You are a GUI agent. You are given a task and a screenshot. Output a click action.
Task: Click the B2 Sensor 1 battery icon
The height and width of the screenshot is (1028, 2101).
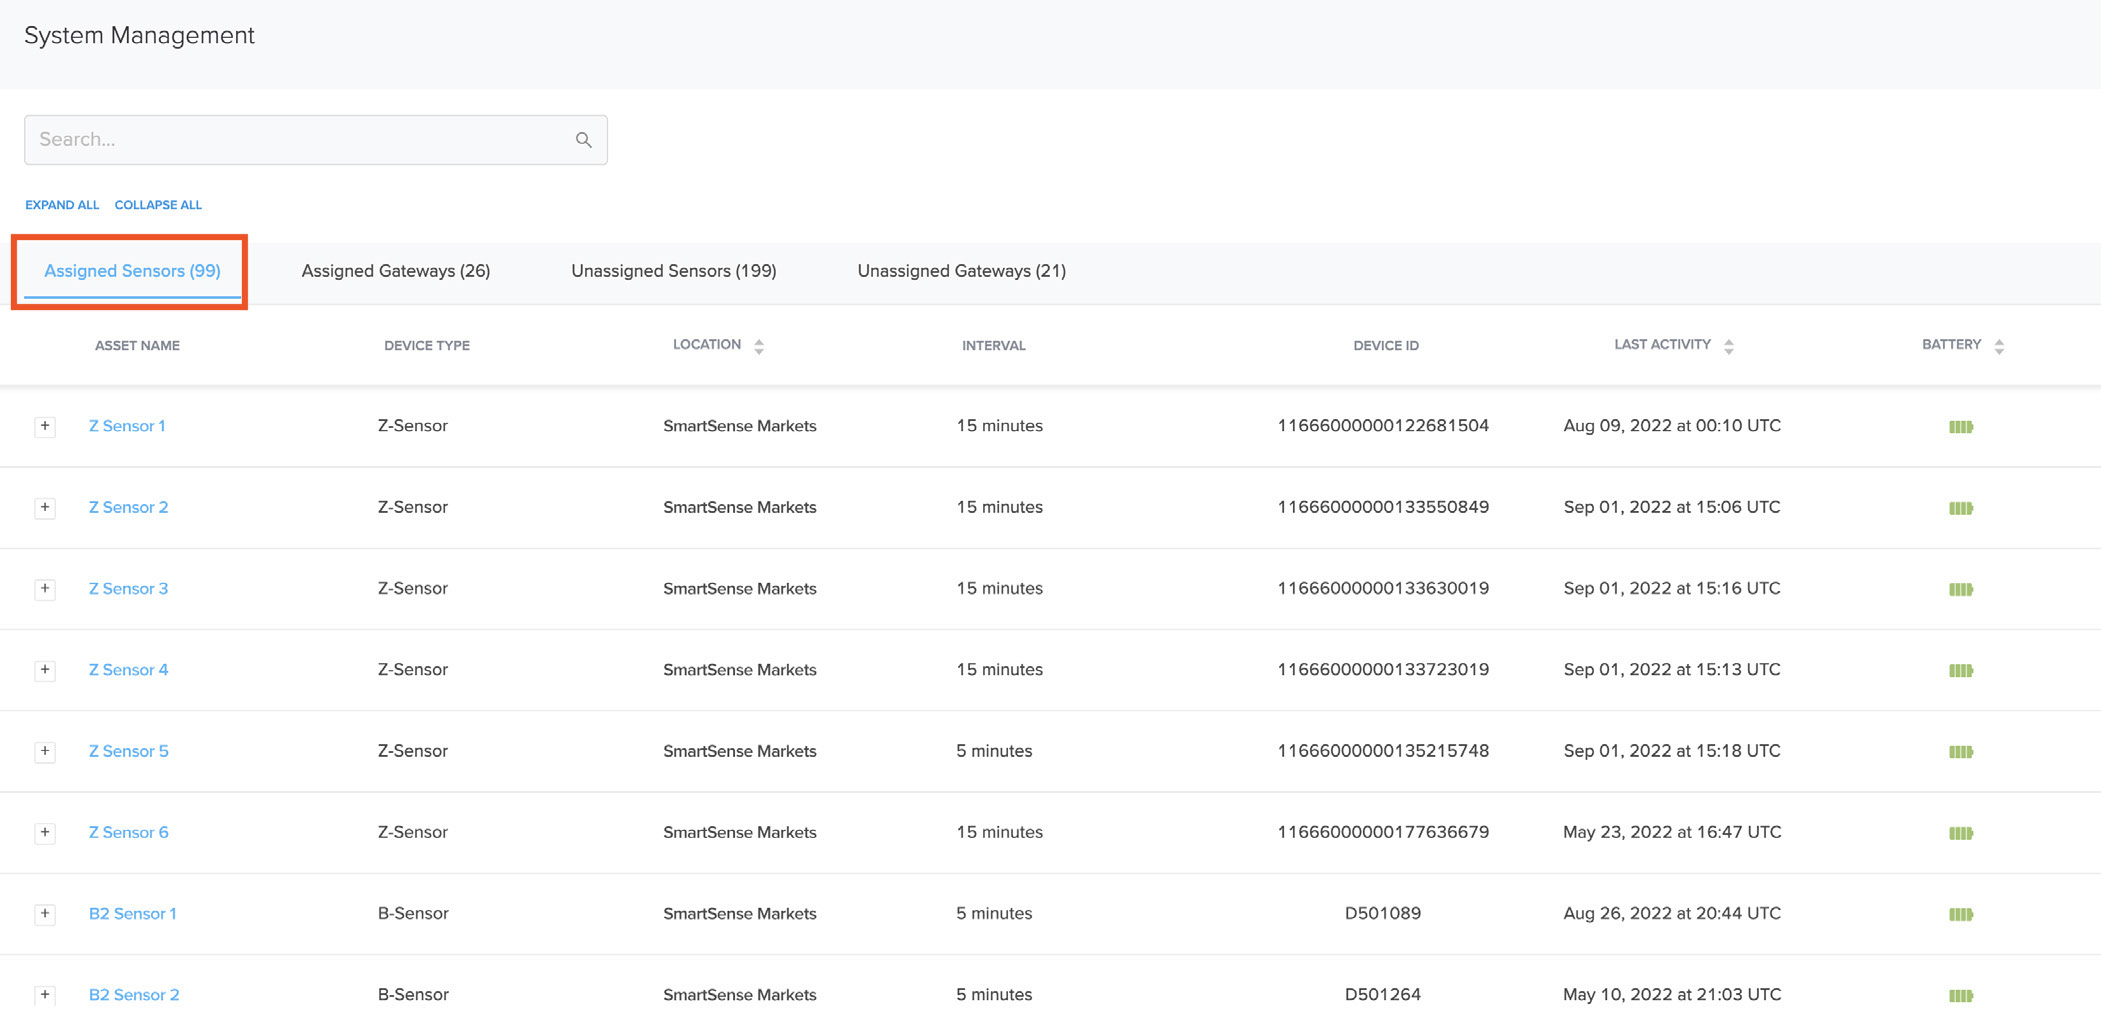(x=1961, y=914)
